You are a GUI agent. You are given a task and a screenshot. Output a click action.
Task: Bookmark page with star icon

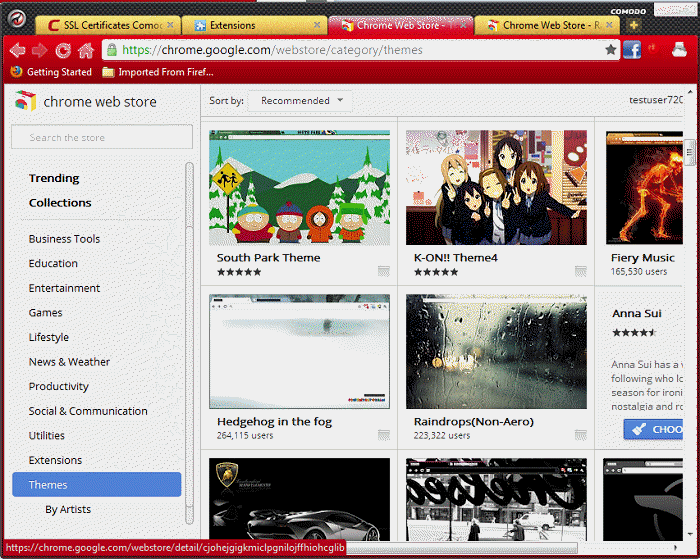point(611,50)
